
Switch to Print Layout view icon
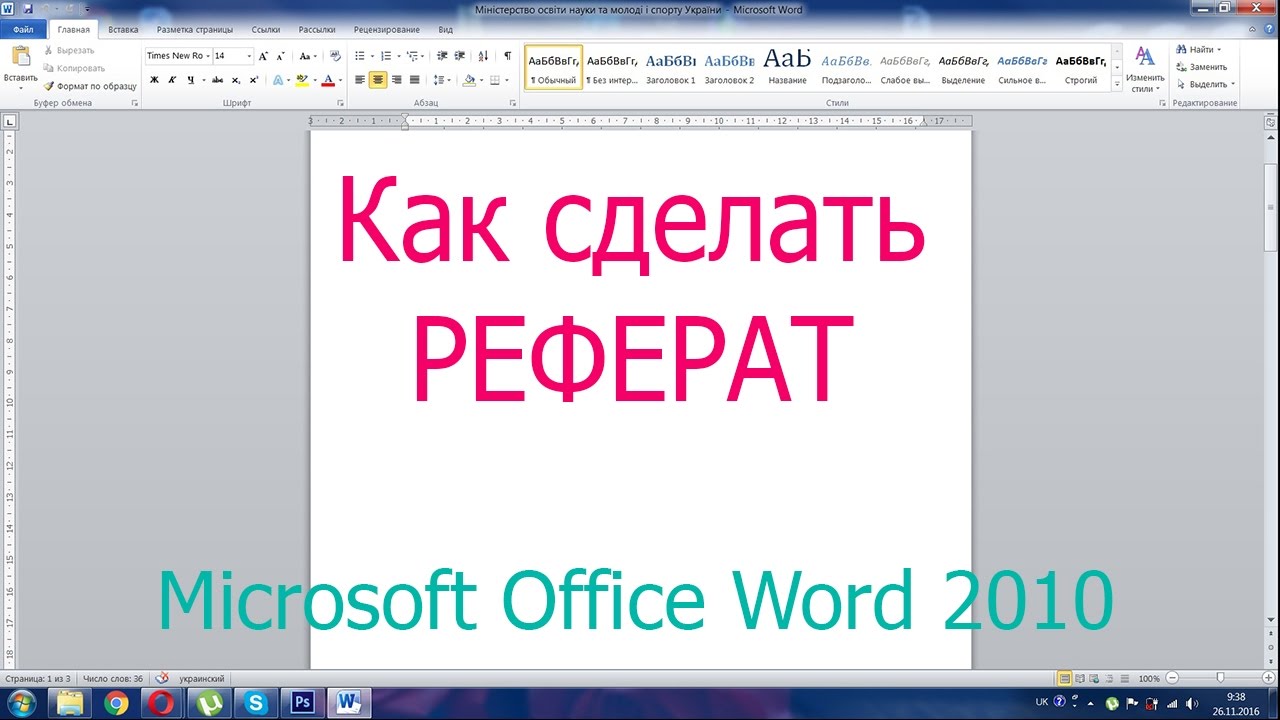(1065, 678)
